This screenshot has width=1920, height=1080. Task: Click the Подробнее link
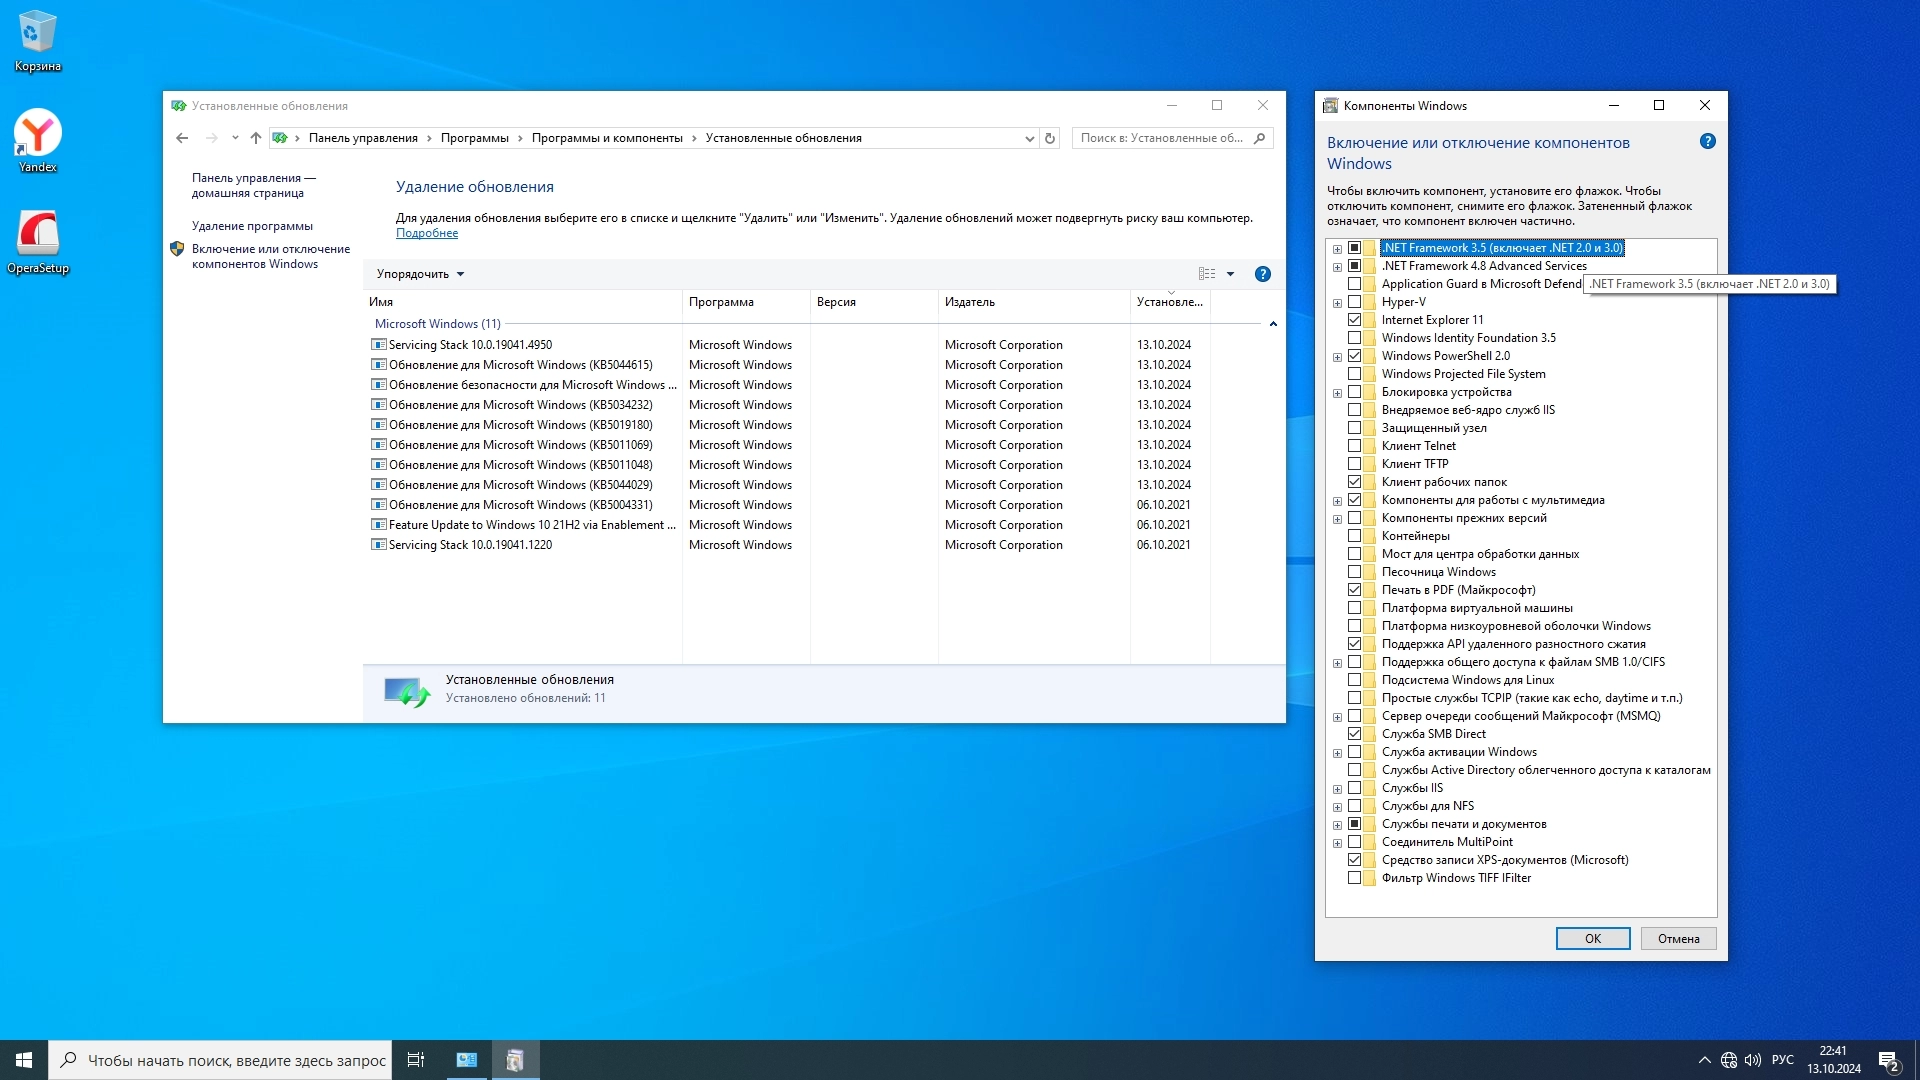tap(427, 233)
